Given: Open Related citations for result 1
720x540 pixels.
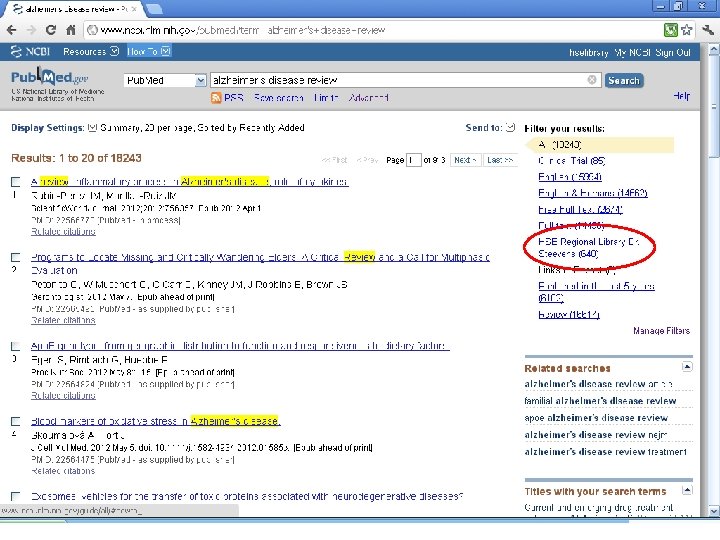Looking at the screenshot, I should click(x=63, y=231).
